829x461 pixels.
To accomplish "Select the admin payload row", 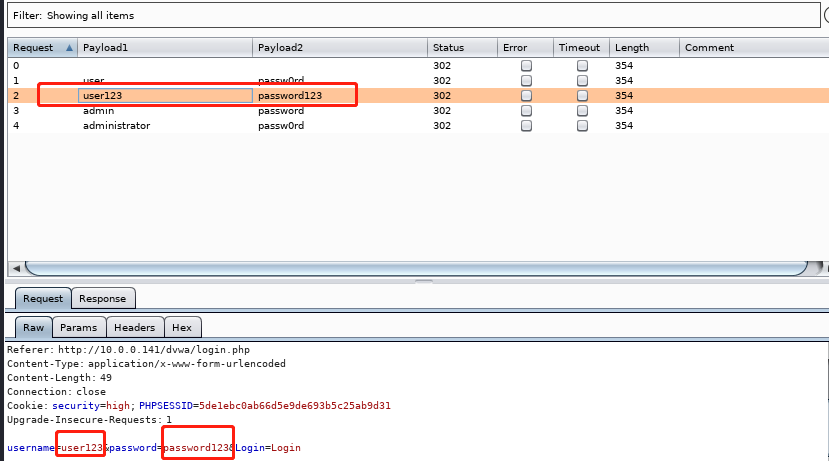I will pyautogui.click(x=418, y=110).
